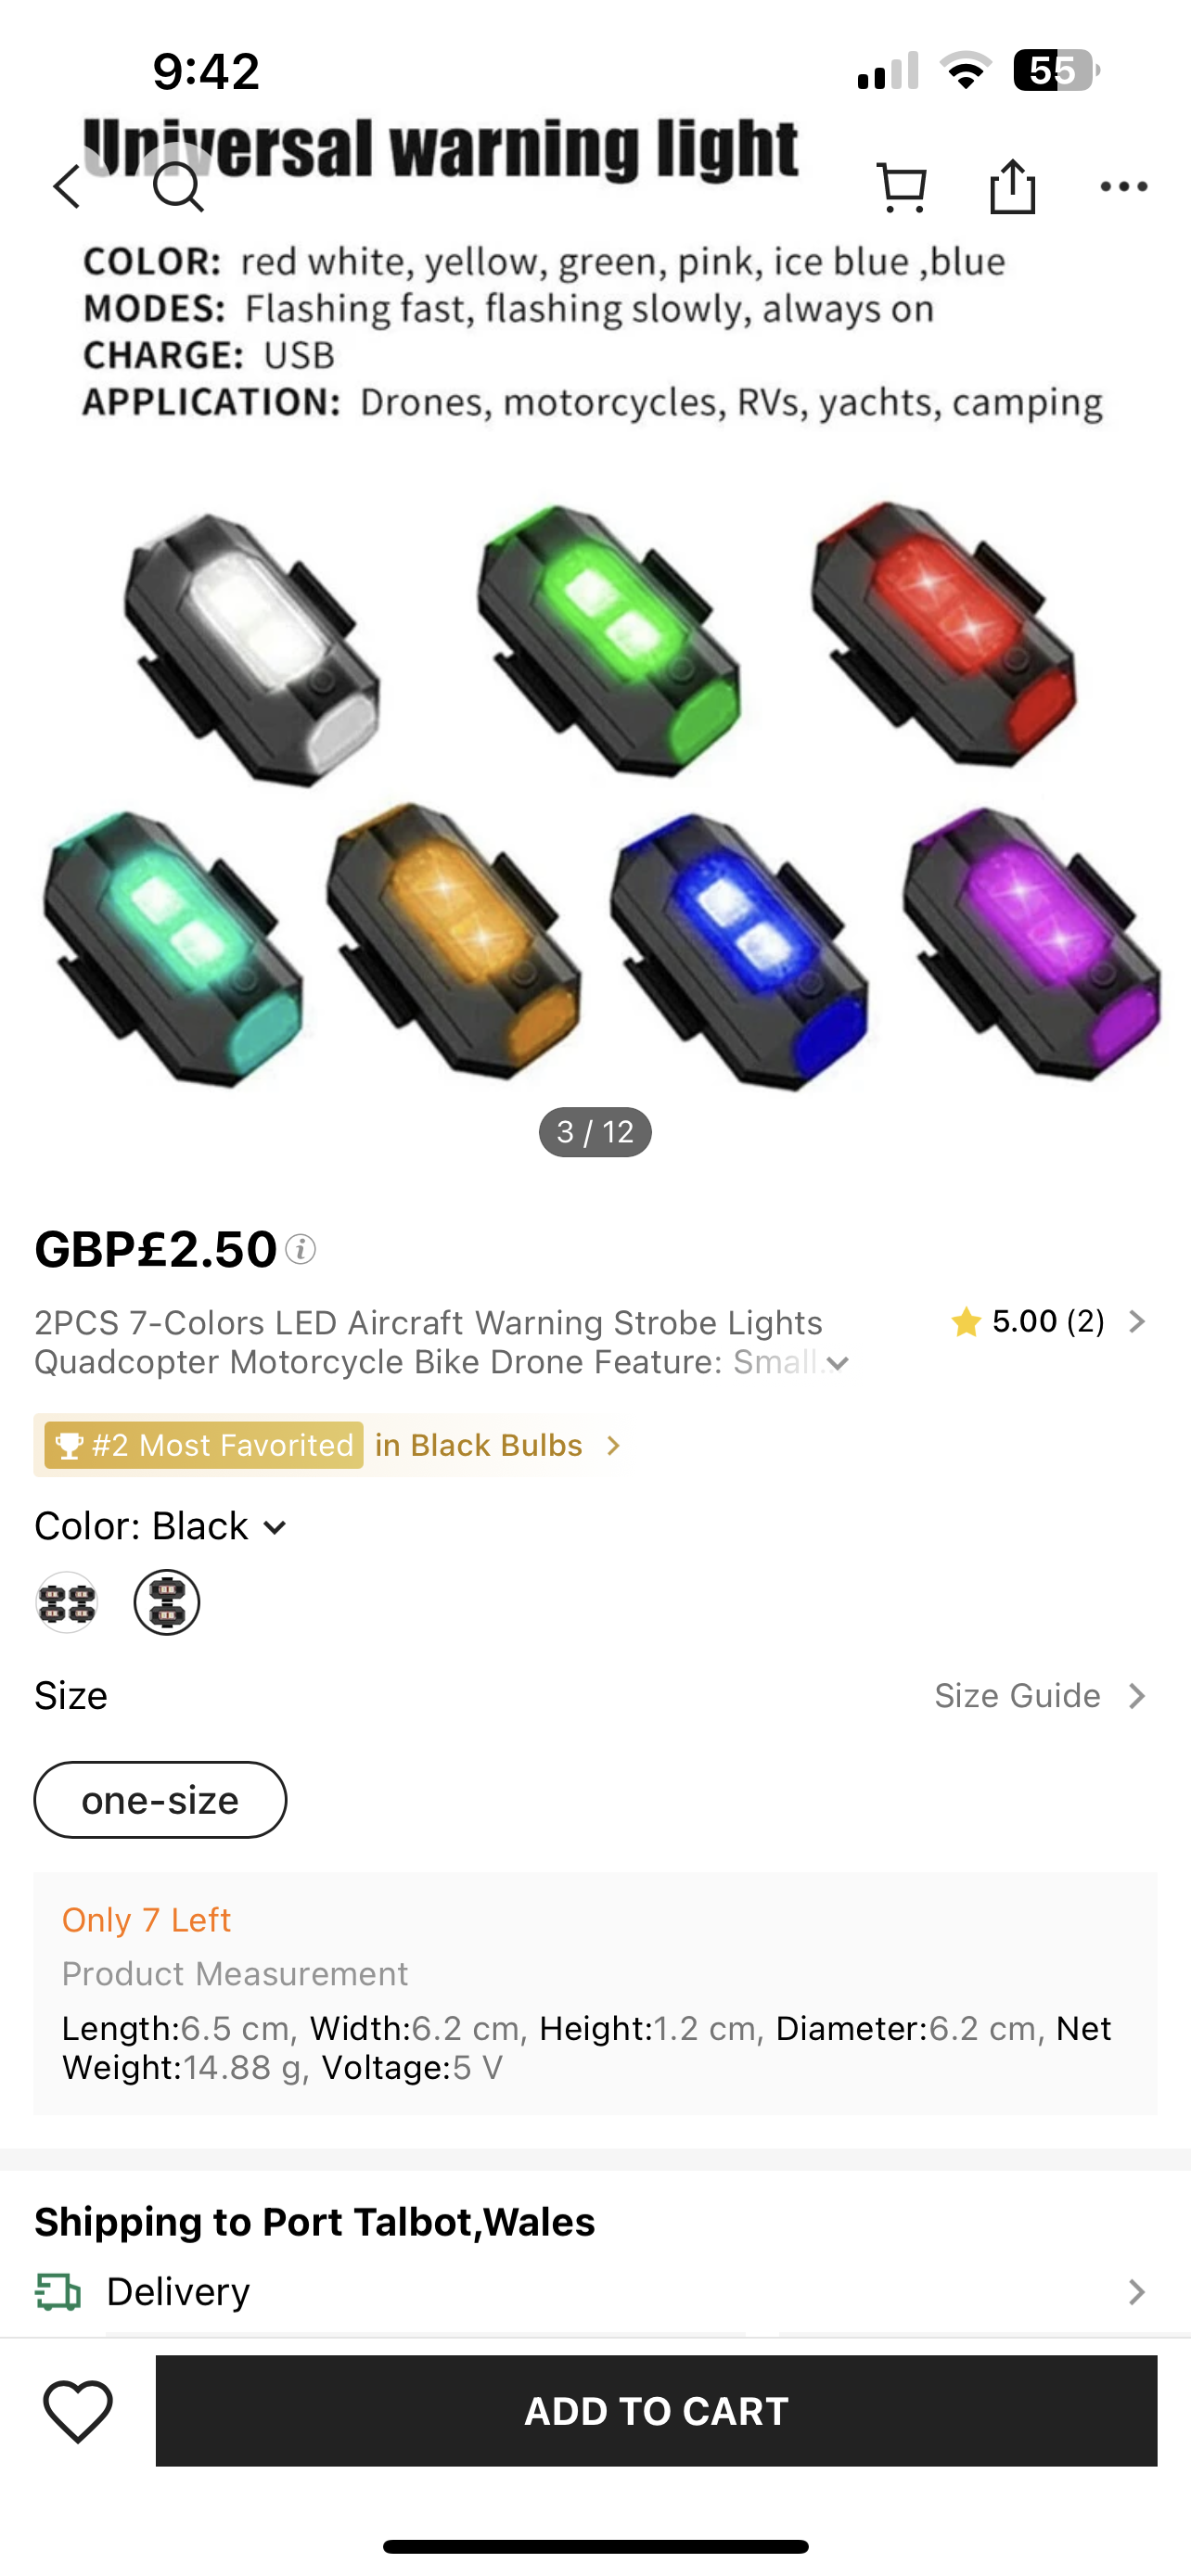Tap the 3 / 12 image counter
The height and width of the screenshot is (2576, 1191).
click(x=595, y=1132)
